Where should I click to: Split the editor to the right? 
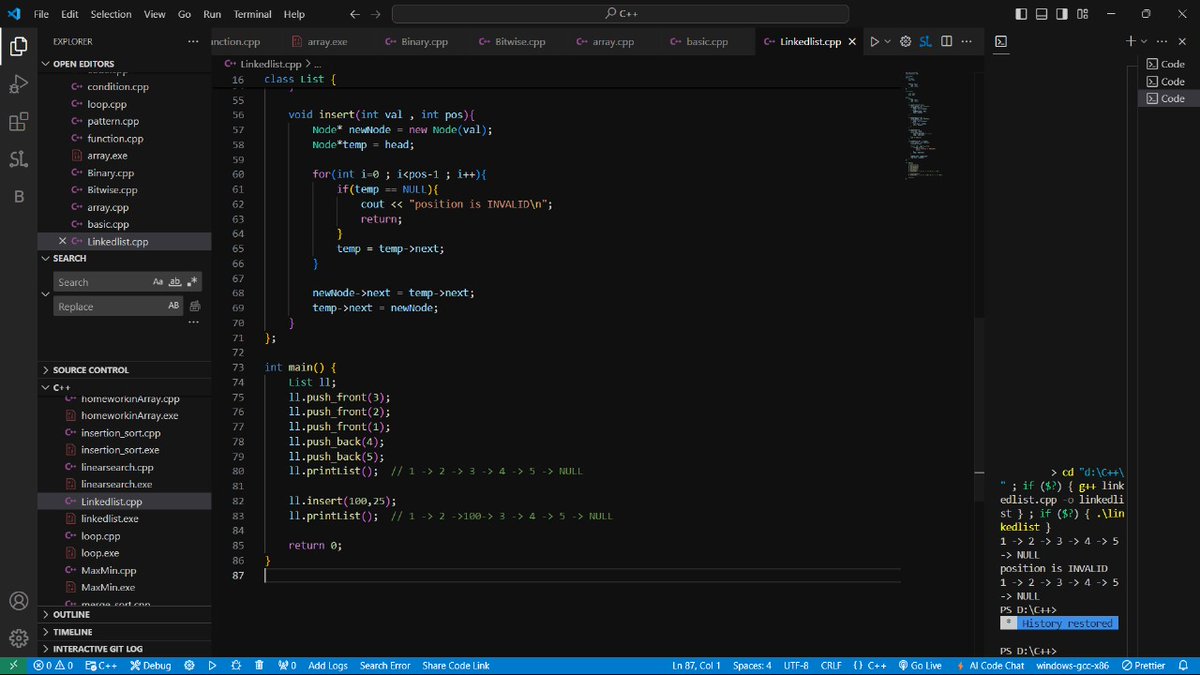pos(946,42)
